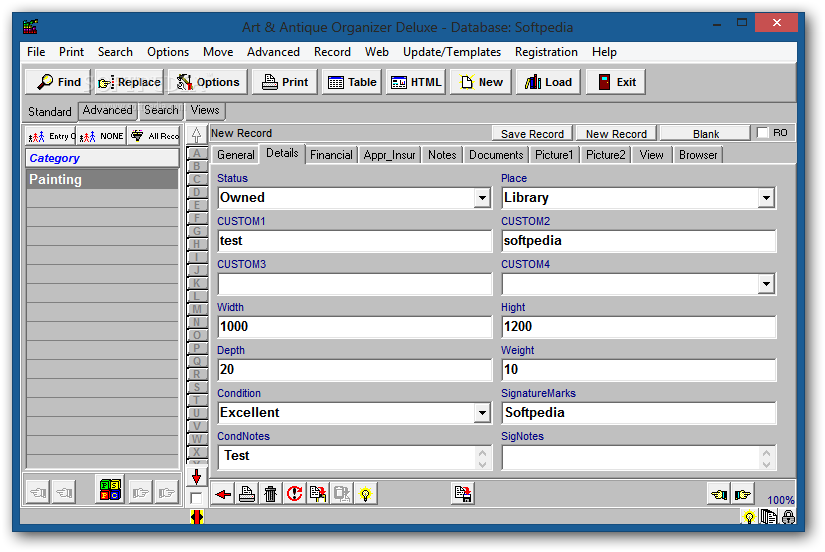Click the NONE sort button
Image resolution: width=825 pixels, height=552 pixels.
tap(102, 136)
